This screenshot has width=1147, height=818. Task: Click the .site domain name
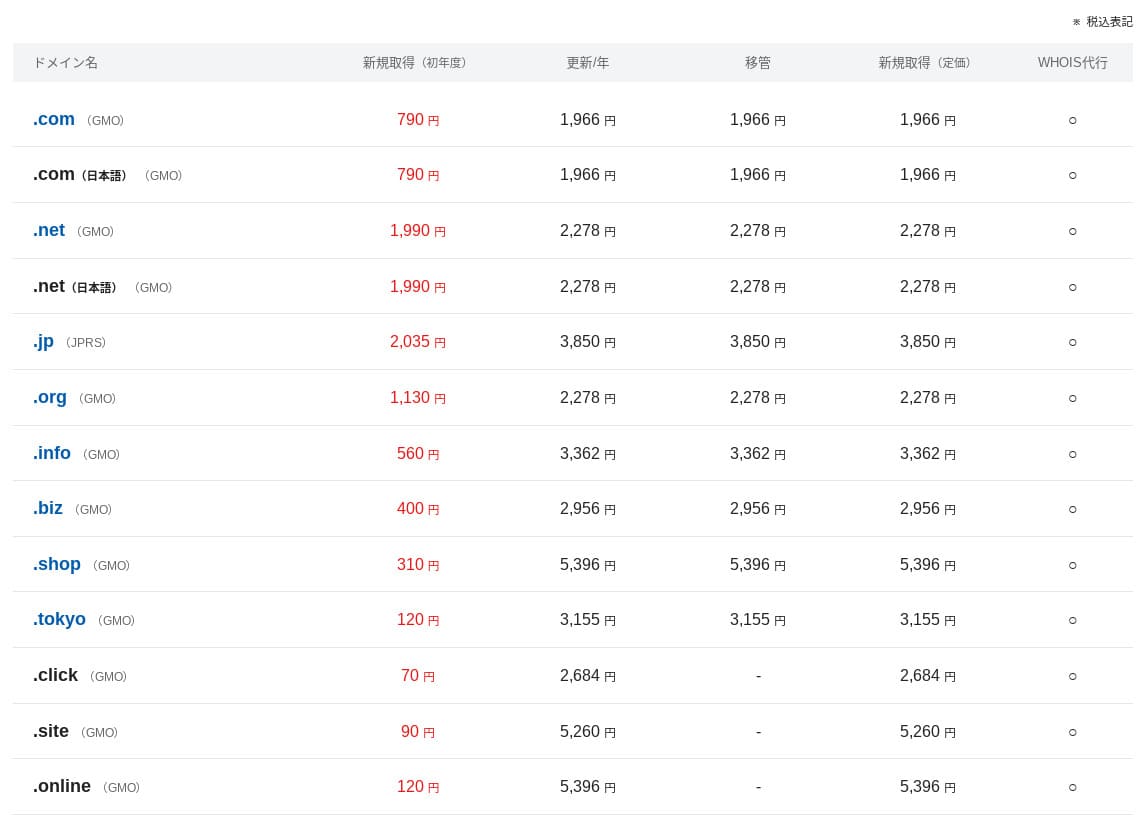[51, 732]
